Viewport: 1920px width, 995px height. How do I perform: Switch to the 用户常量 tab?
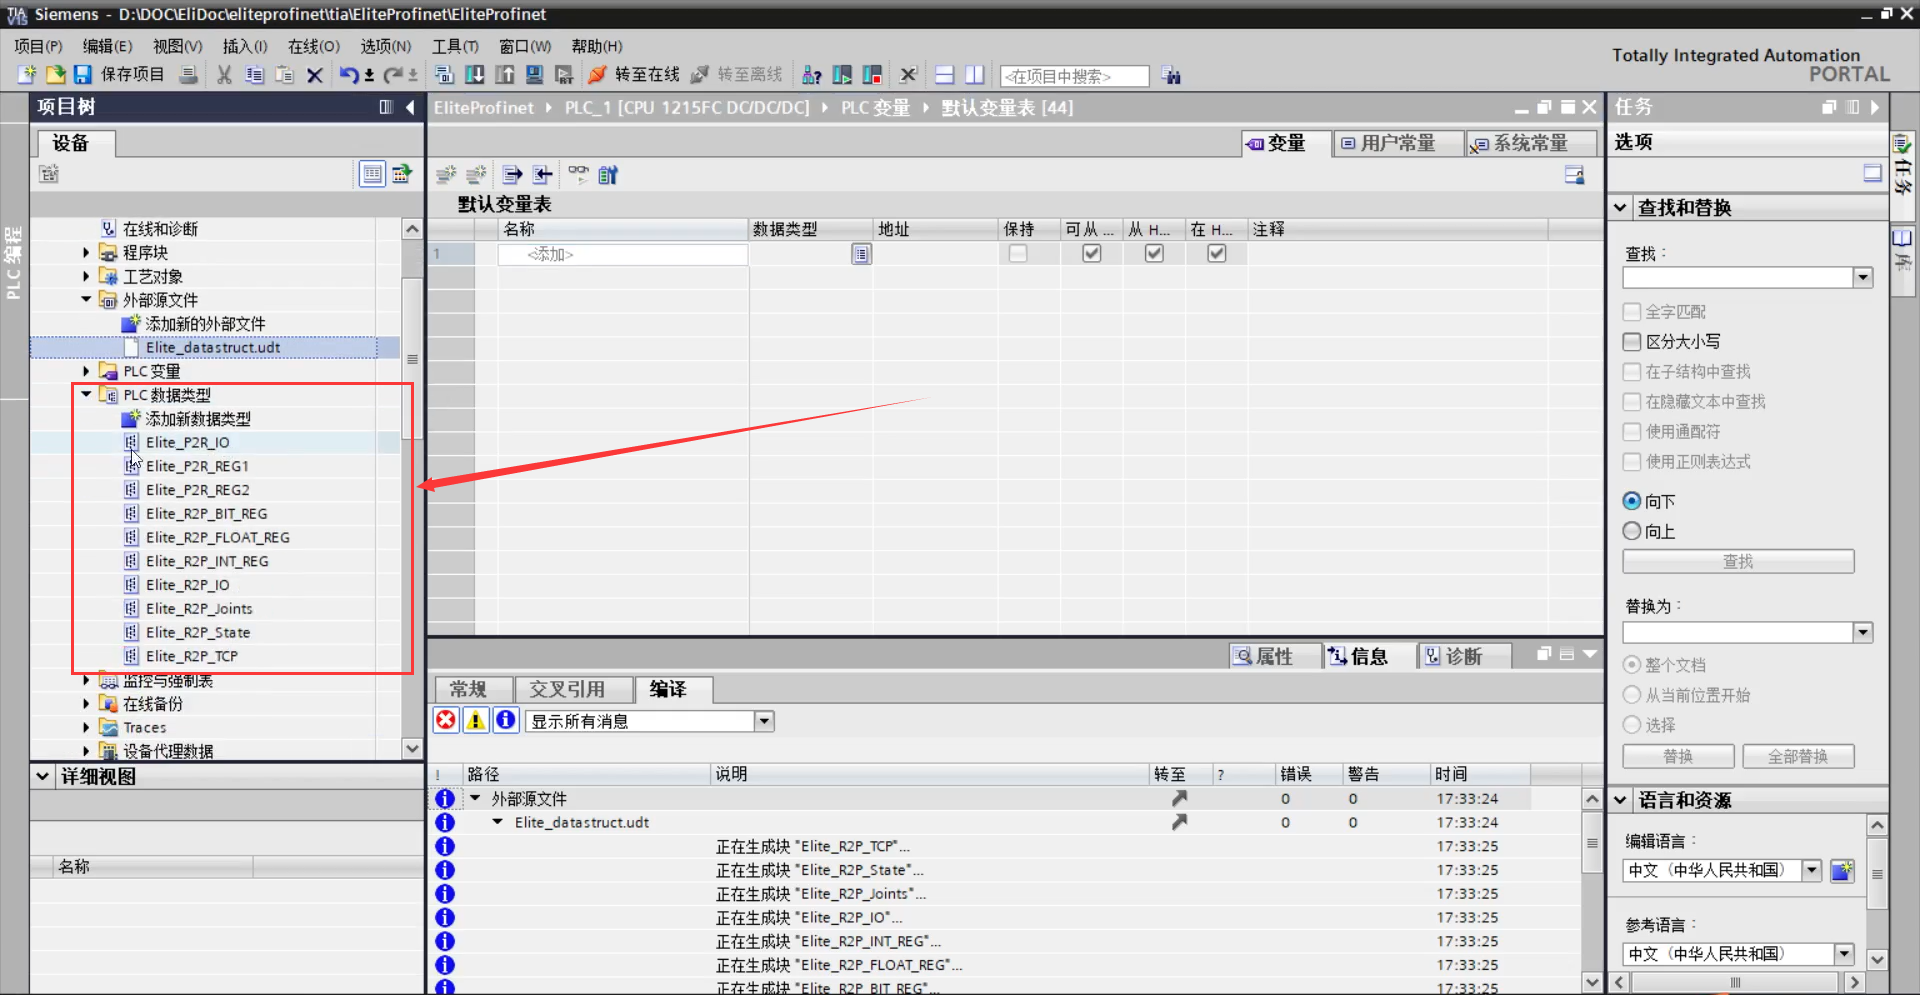pyautogui.click(x=1397, y=144)
